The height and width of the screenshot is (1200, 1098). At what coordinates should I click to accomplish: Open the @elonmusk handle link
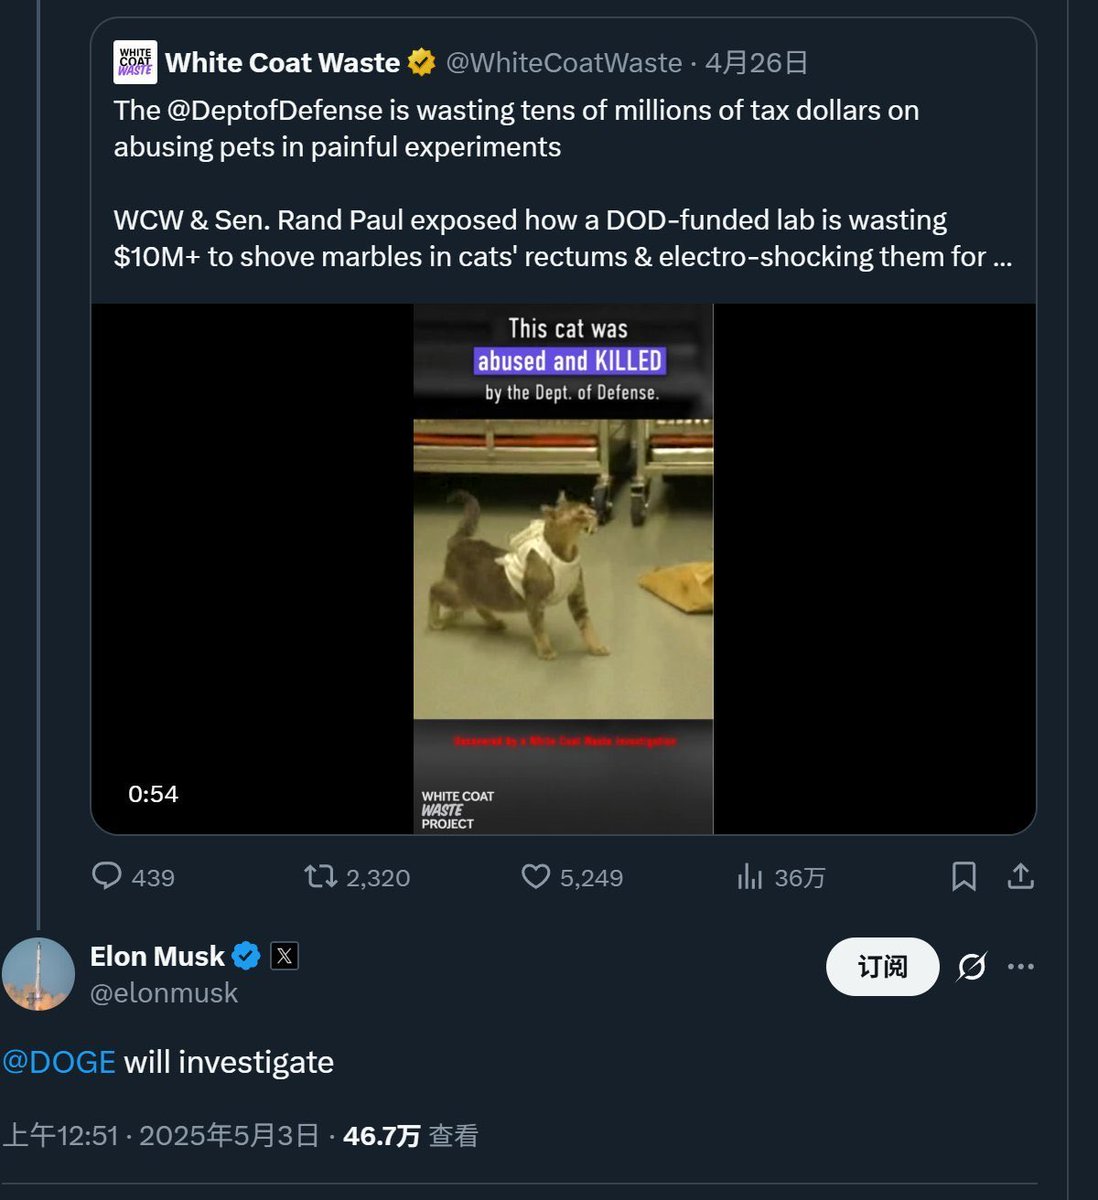[164, 993]
